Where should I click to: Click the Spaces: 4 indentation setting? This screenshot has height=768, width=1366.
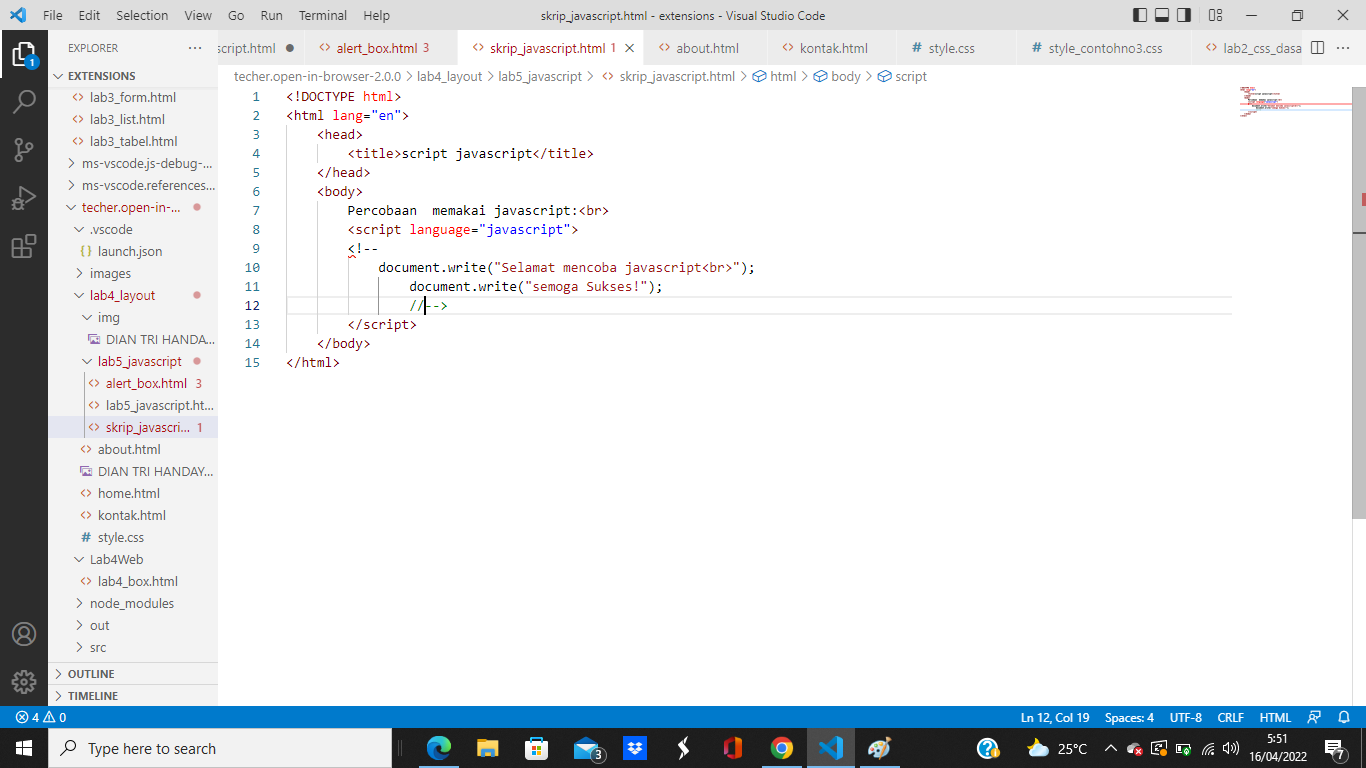point(1128,717)
